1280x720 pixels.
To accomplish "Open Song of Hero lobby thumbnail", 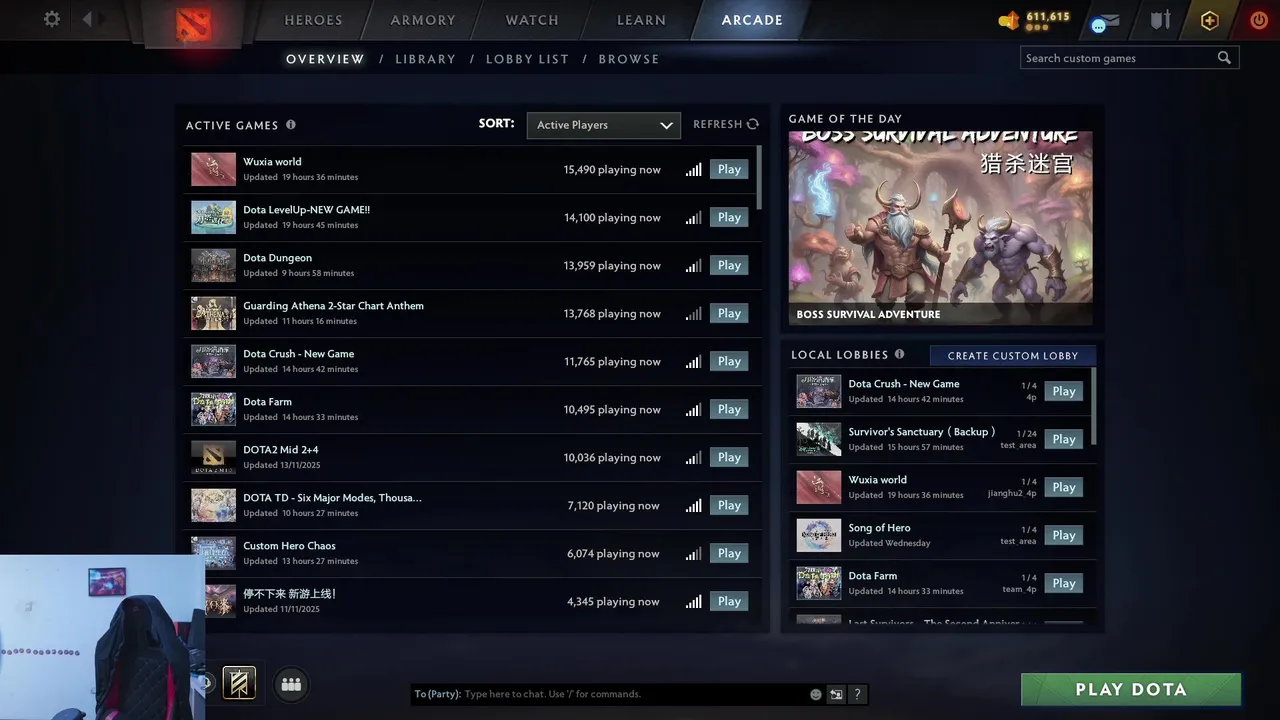I will tap(818, 535).
